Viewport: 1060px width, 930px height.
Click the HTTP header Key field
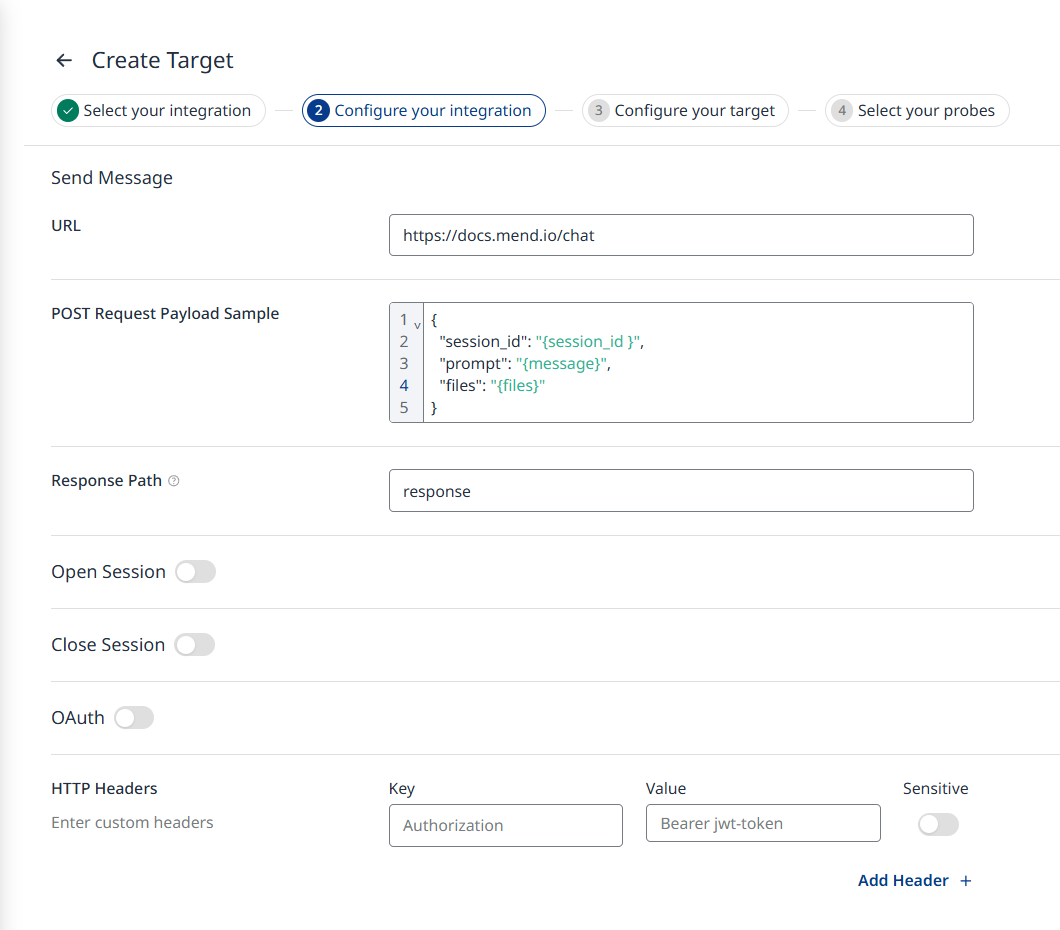[505, 825]
